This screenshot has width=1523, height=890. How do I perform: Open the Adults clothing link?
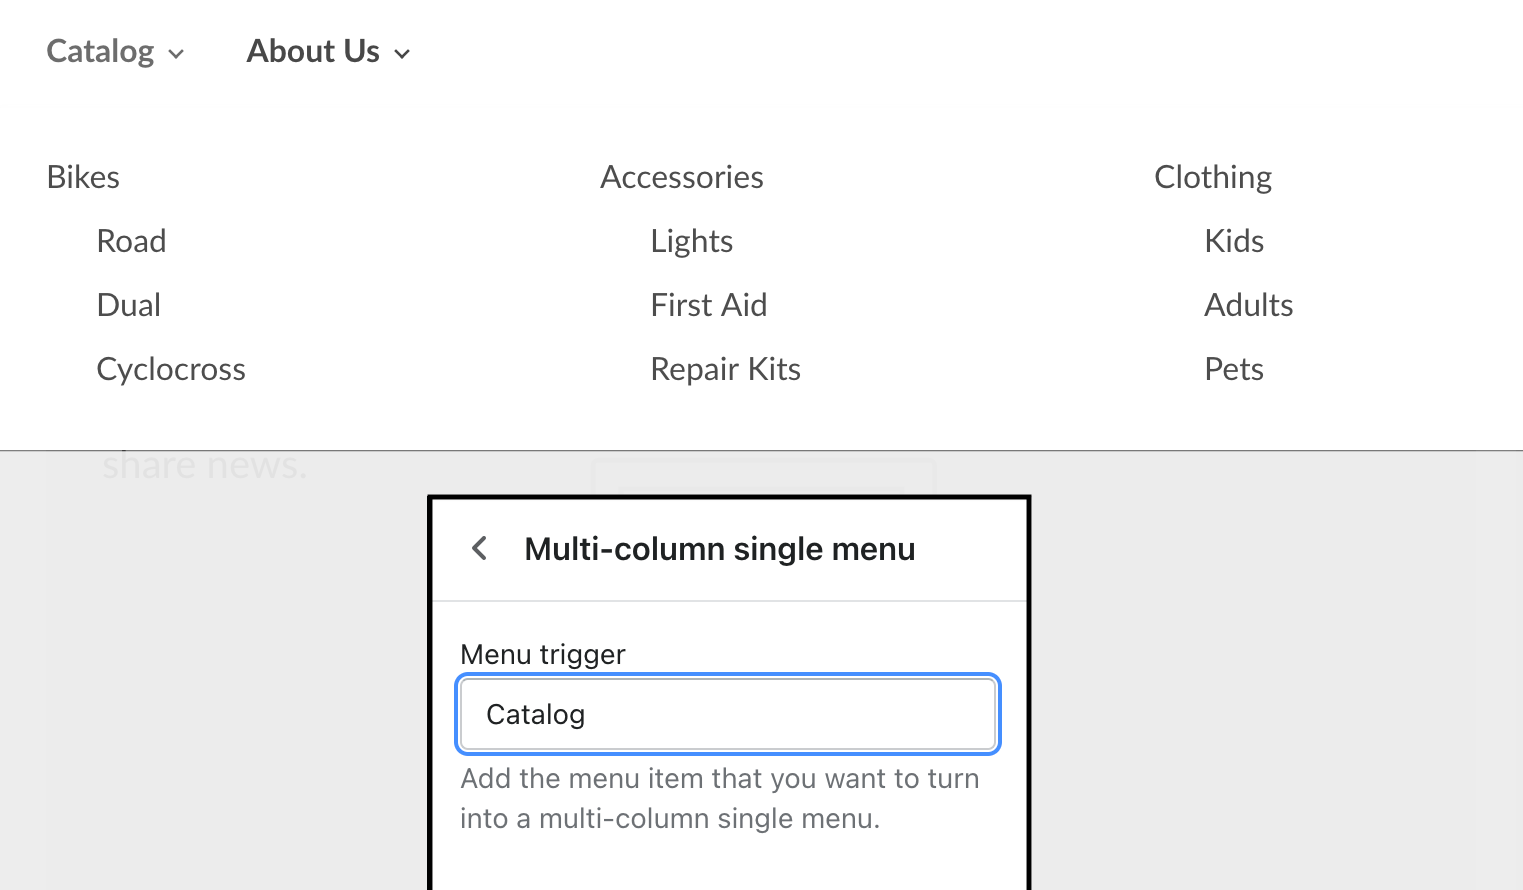pos(1248,305)
